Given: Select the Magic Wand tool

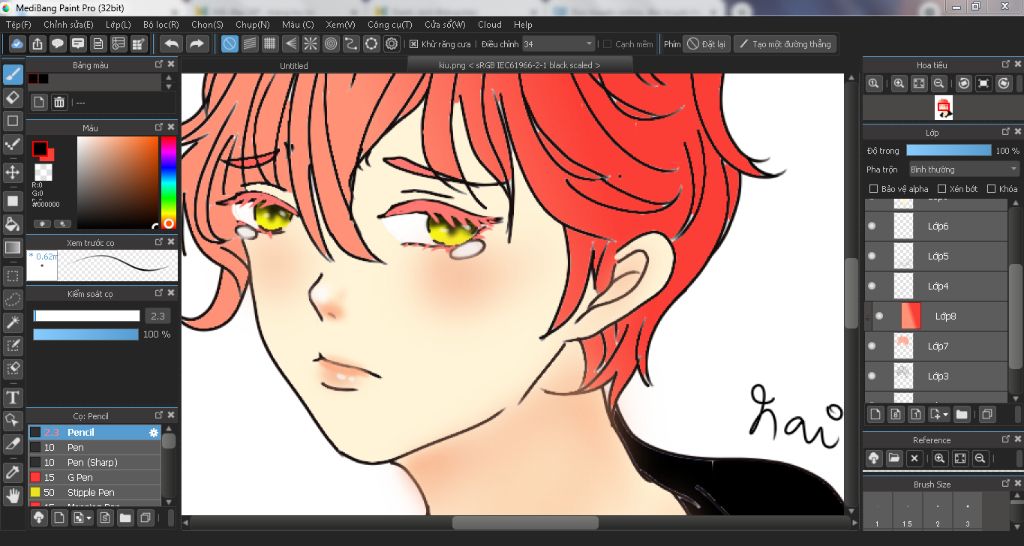Looking at the screenshot, I should pyautogui.click(x=12, y=322).
